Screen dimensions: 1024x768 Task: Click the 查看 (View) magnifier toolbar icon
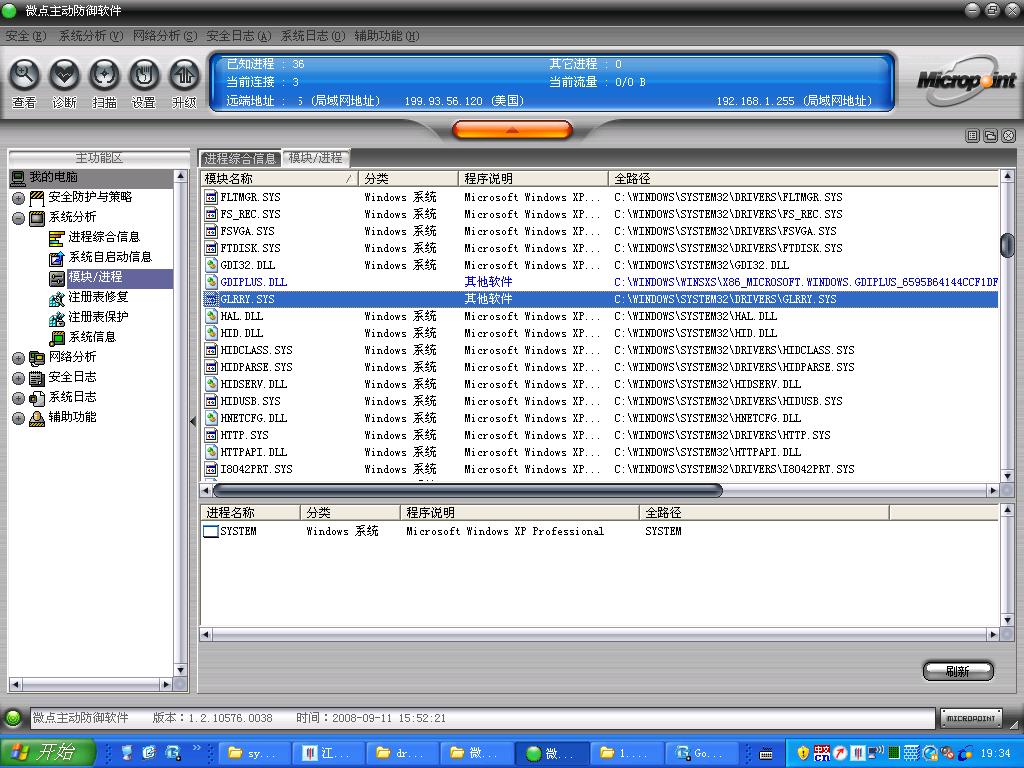(25, 75)
